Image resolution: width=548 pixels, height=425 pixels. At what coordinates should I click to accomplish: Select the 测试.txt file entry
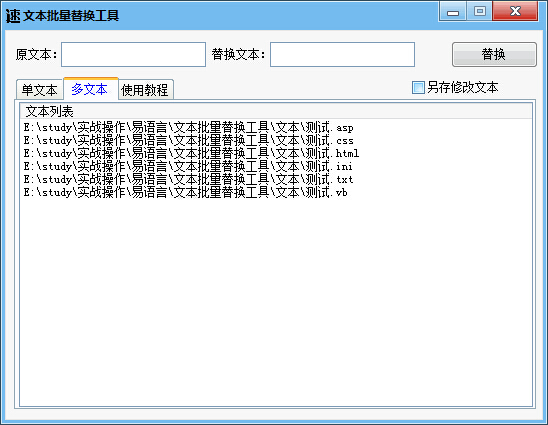click(x=189, y=179)
